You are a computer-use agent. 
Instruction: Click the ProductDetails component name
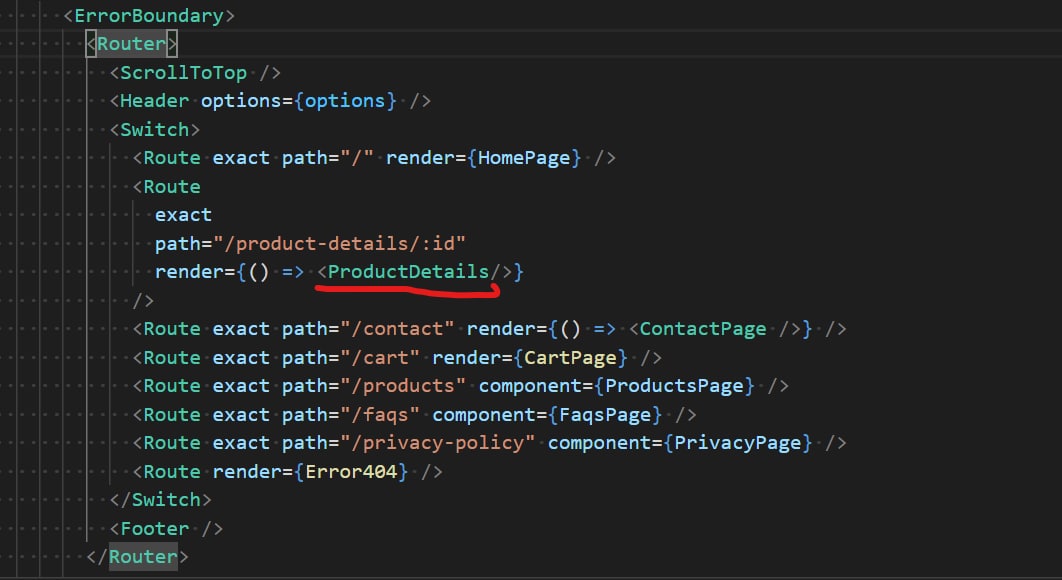408,272
